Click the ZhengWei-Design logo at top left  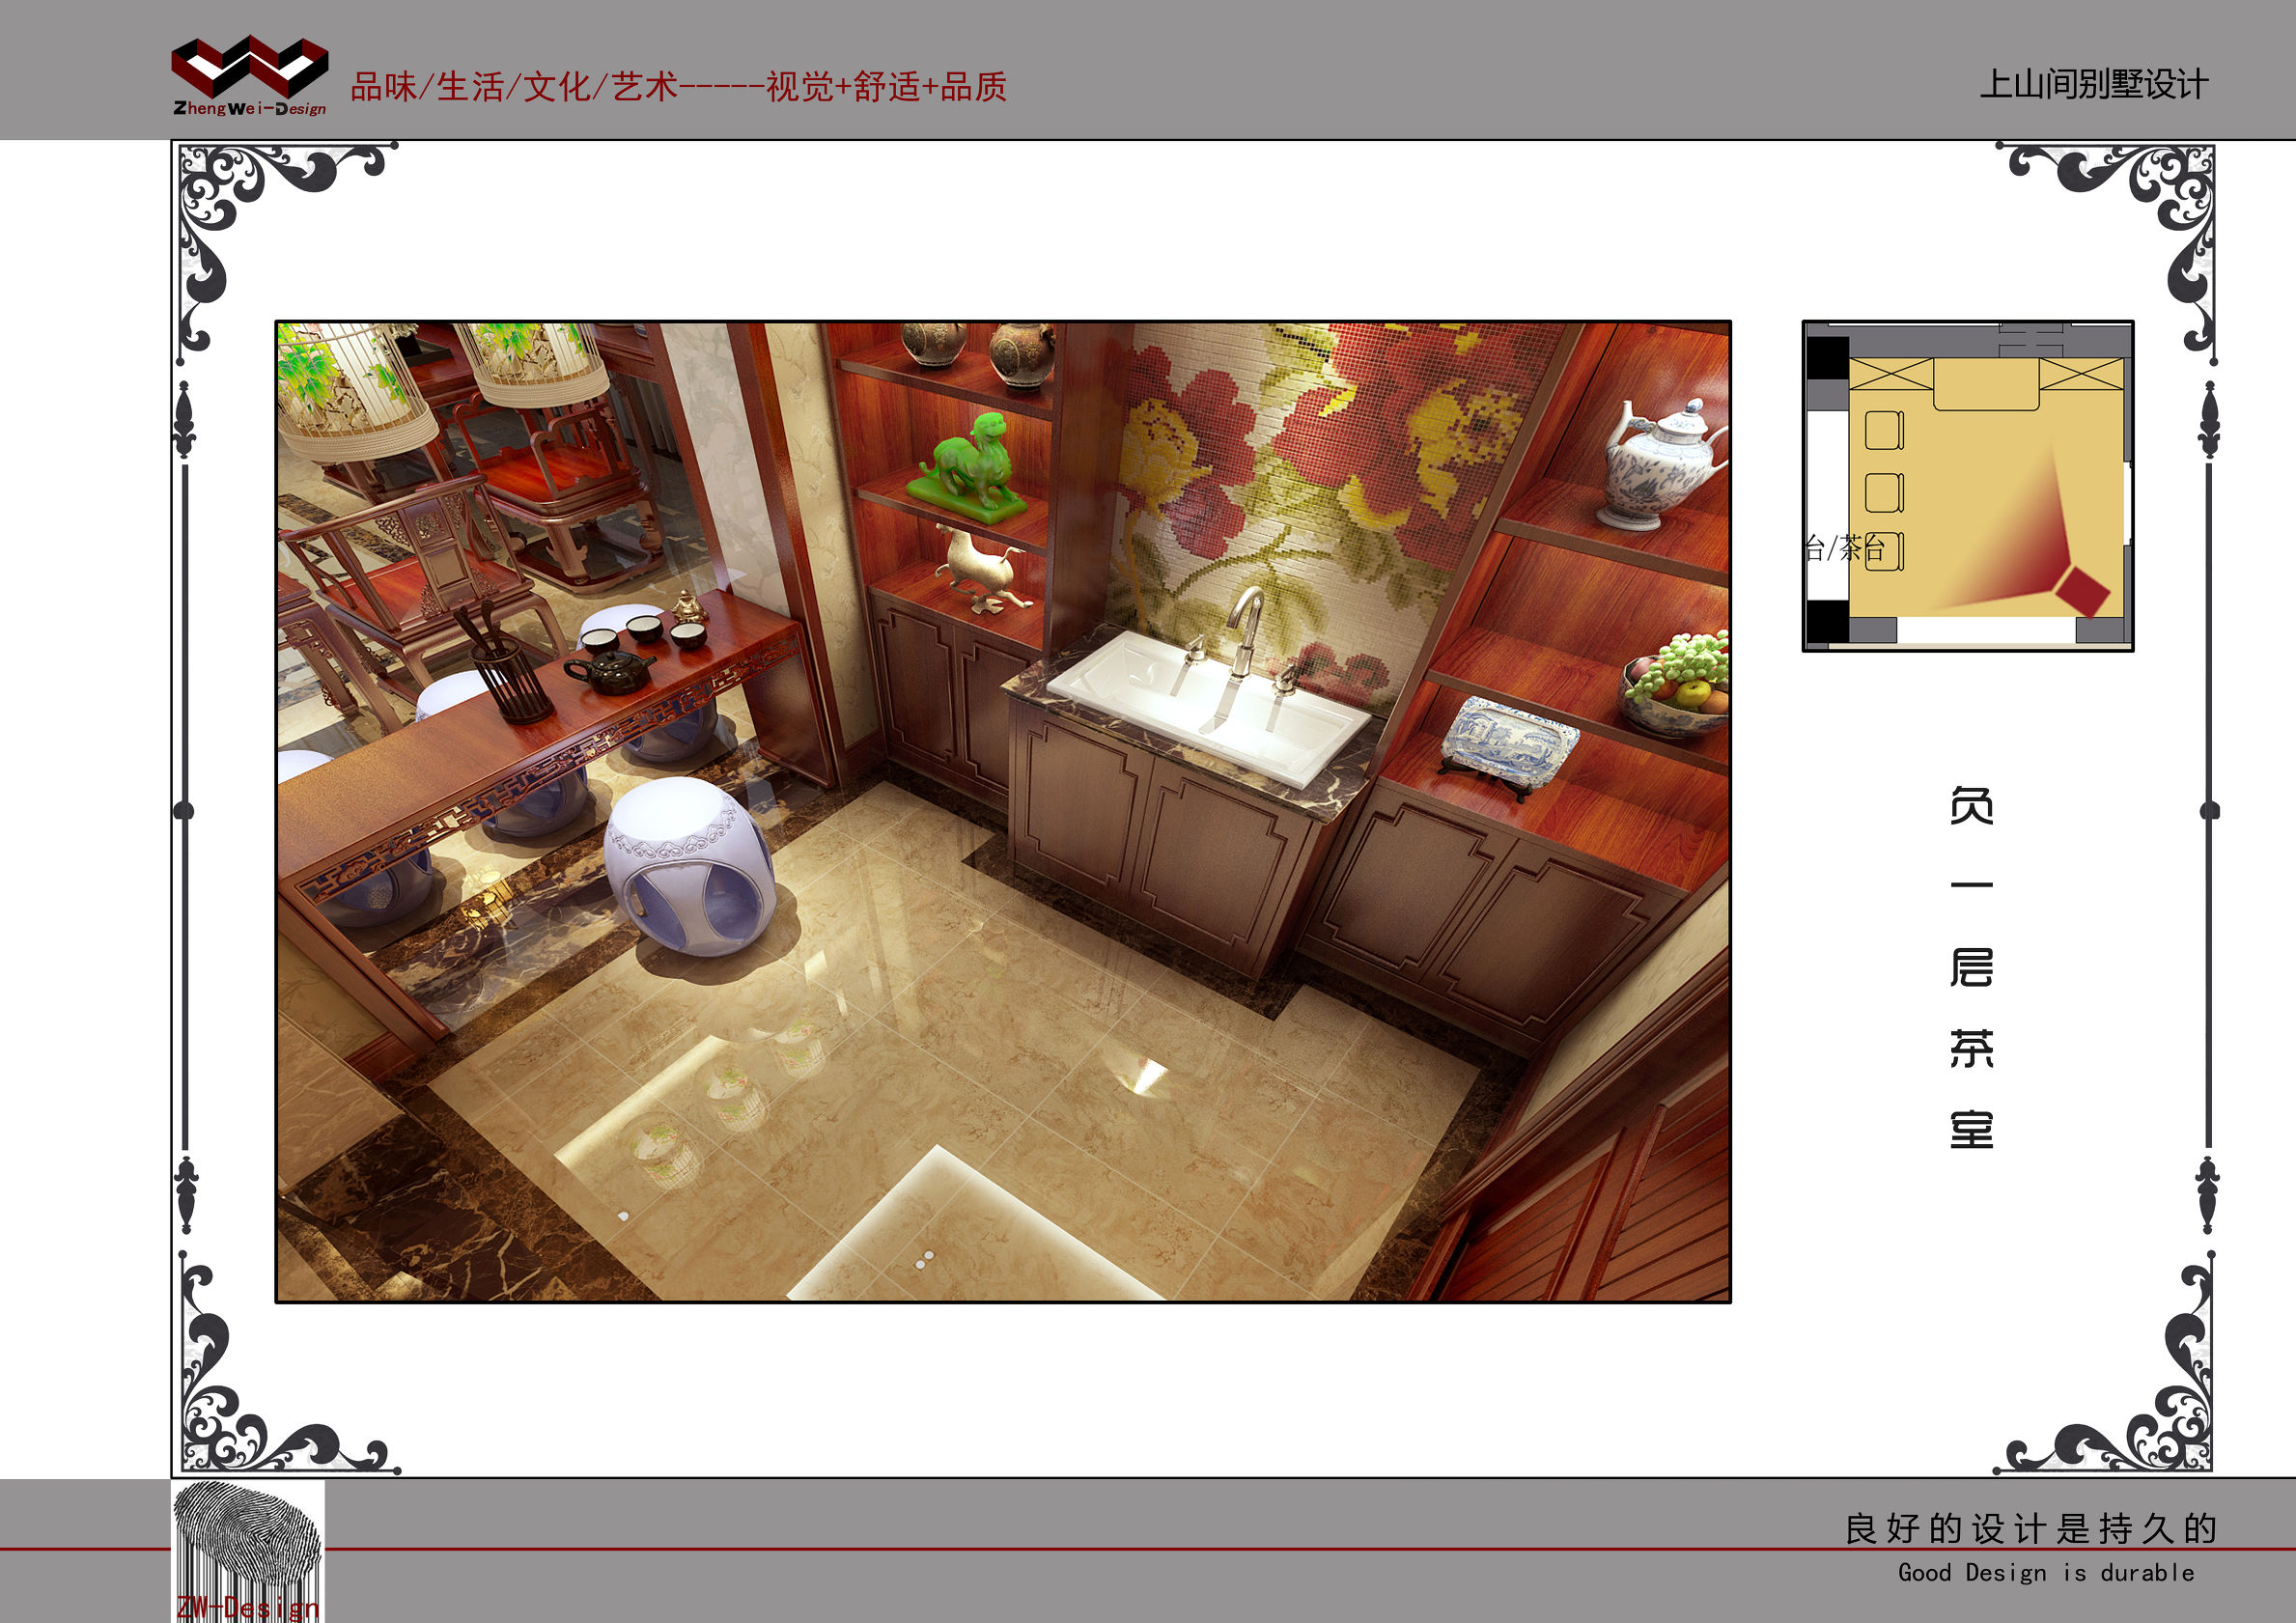pyautogui.click(x=249, y=77)
